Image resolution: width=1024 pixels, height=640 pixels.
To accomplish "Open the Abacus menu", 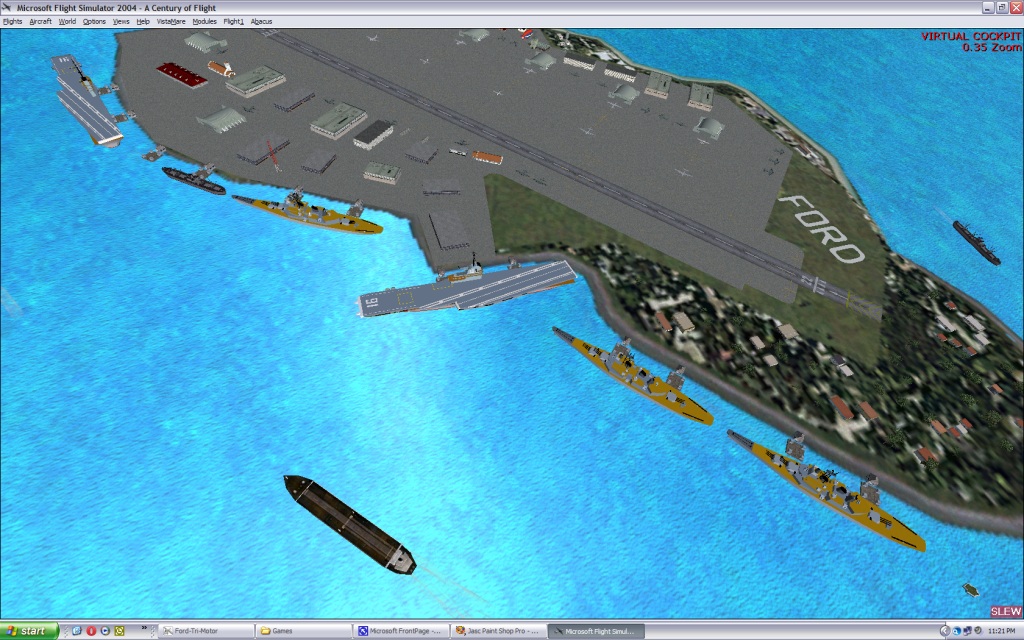I will point(261,21).
